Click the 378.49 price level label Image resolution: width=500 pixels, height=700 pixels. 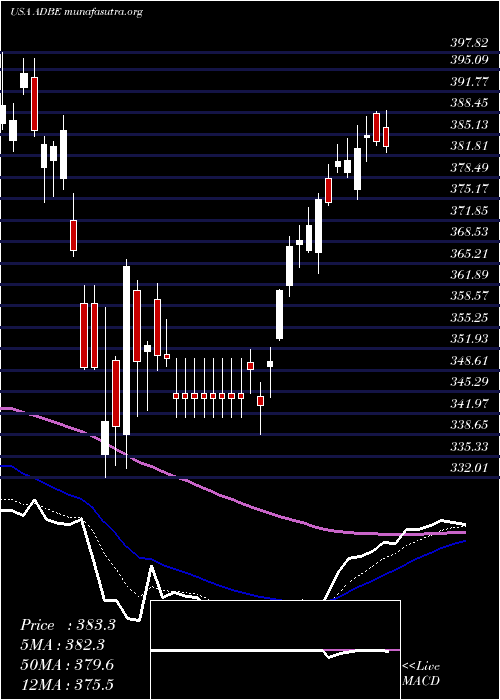tap(468, 167)
